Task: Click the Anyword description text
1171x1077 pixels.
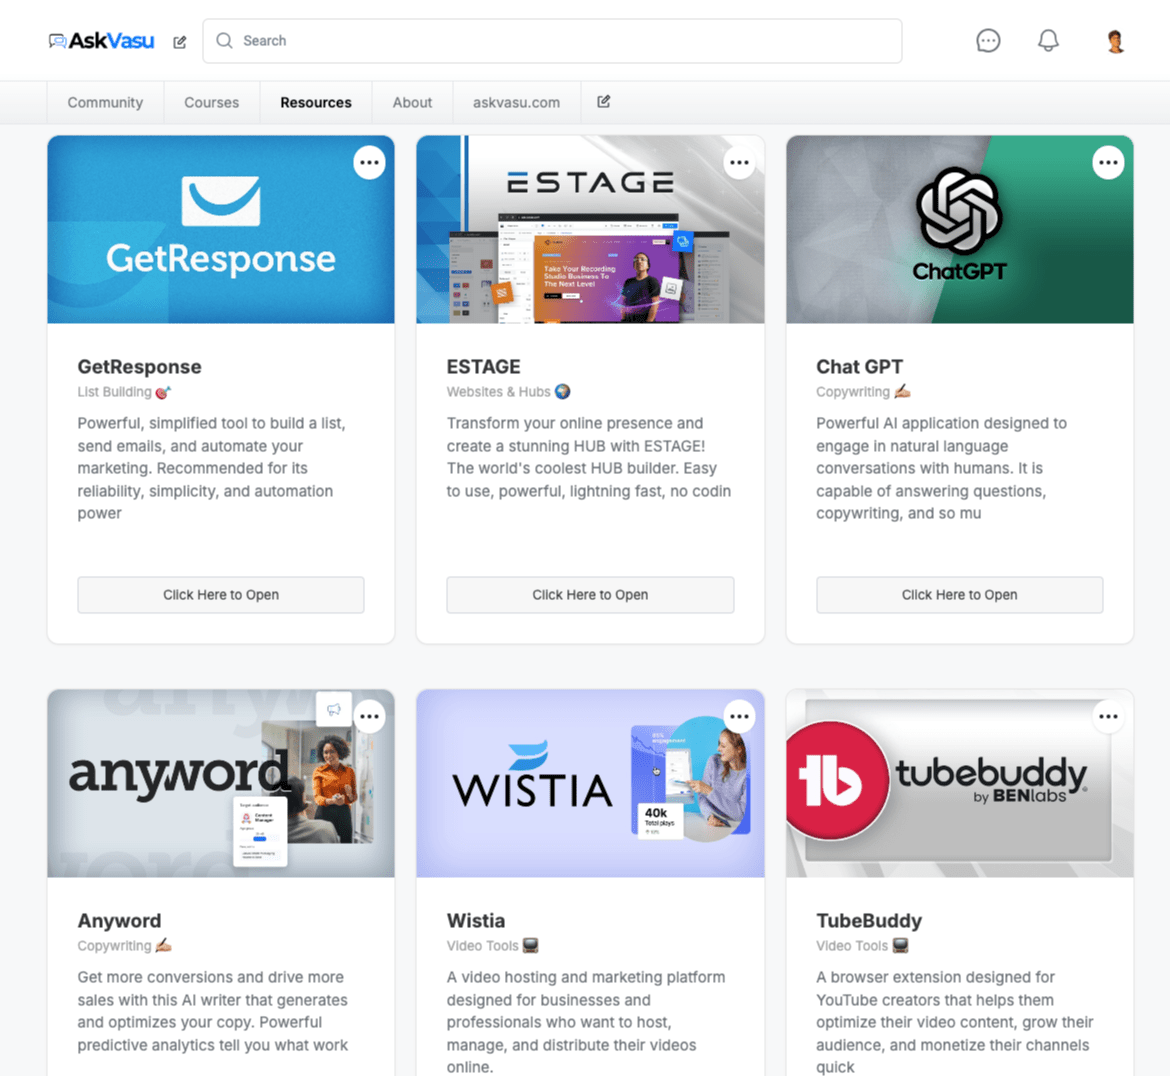Action: click(x=213, y=1011)
